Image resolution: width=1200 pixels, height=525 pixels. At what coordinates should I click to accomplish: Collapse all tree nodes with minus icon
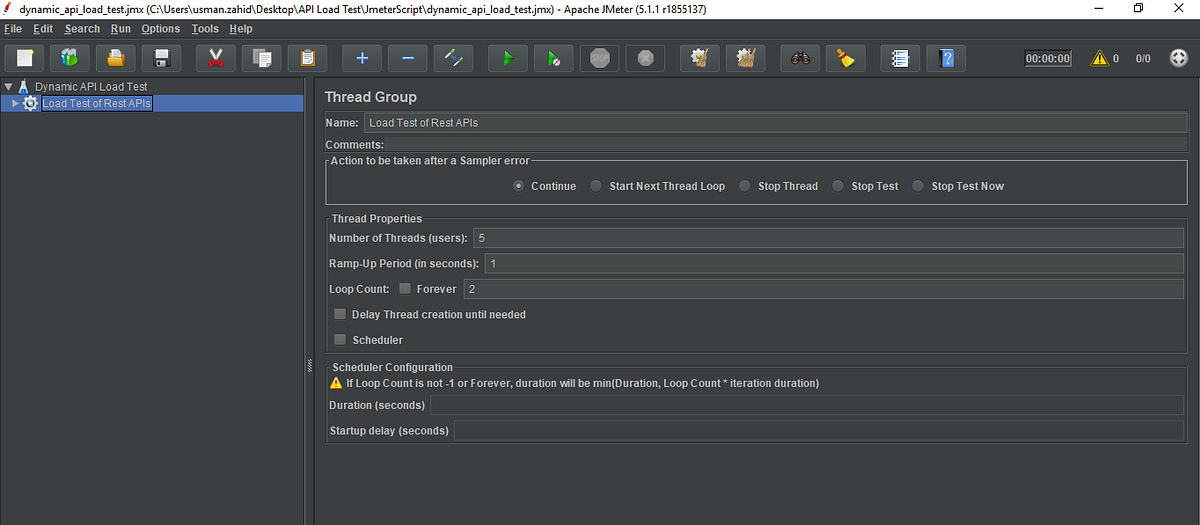point(407,58)
